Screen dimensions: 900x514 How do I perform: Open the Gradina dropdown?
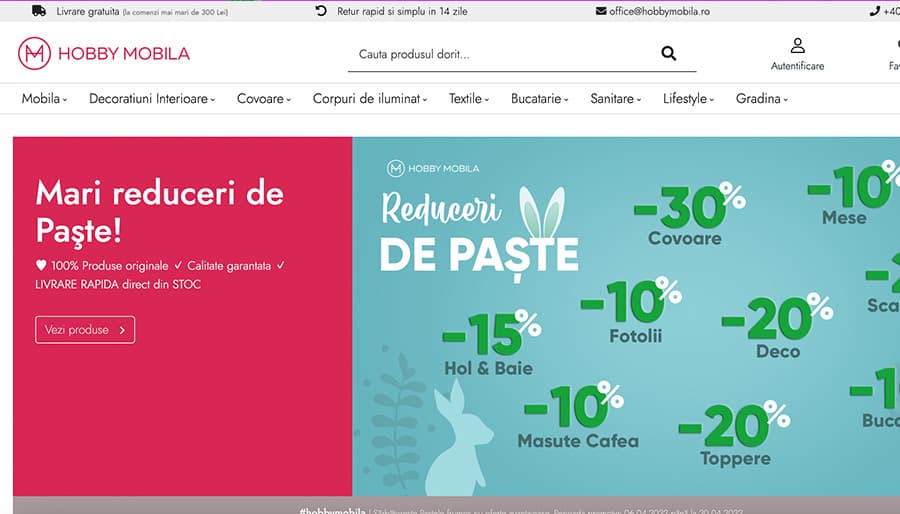point(762,99)
